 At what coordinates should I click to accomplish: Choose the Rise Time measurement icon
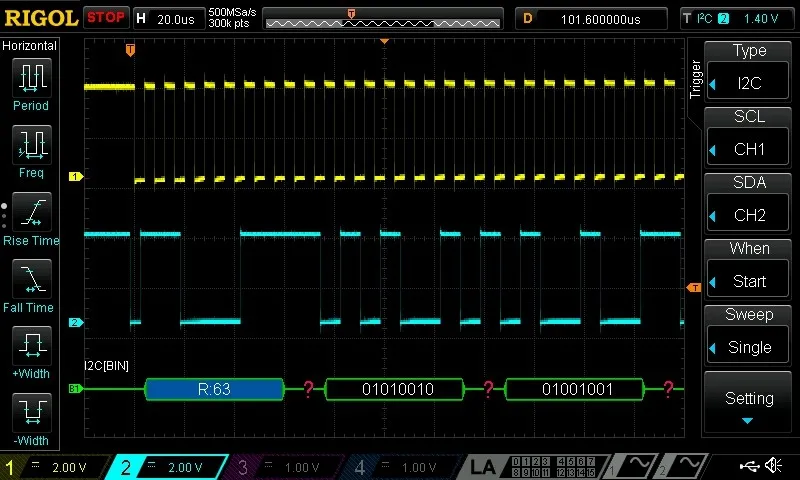pyautogui.click(x=30, y=212)
